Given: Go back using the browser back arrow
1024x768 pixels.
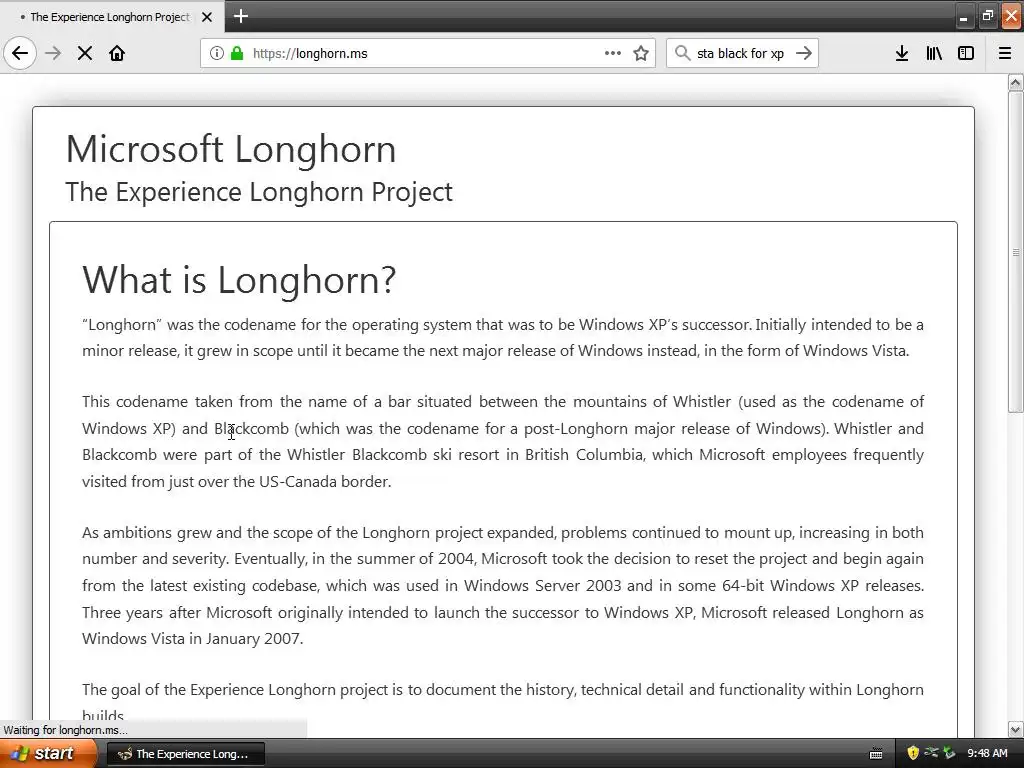Looking at the screenshot, I should tap(20, 53).
